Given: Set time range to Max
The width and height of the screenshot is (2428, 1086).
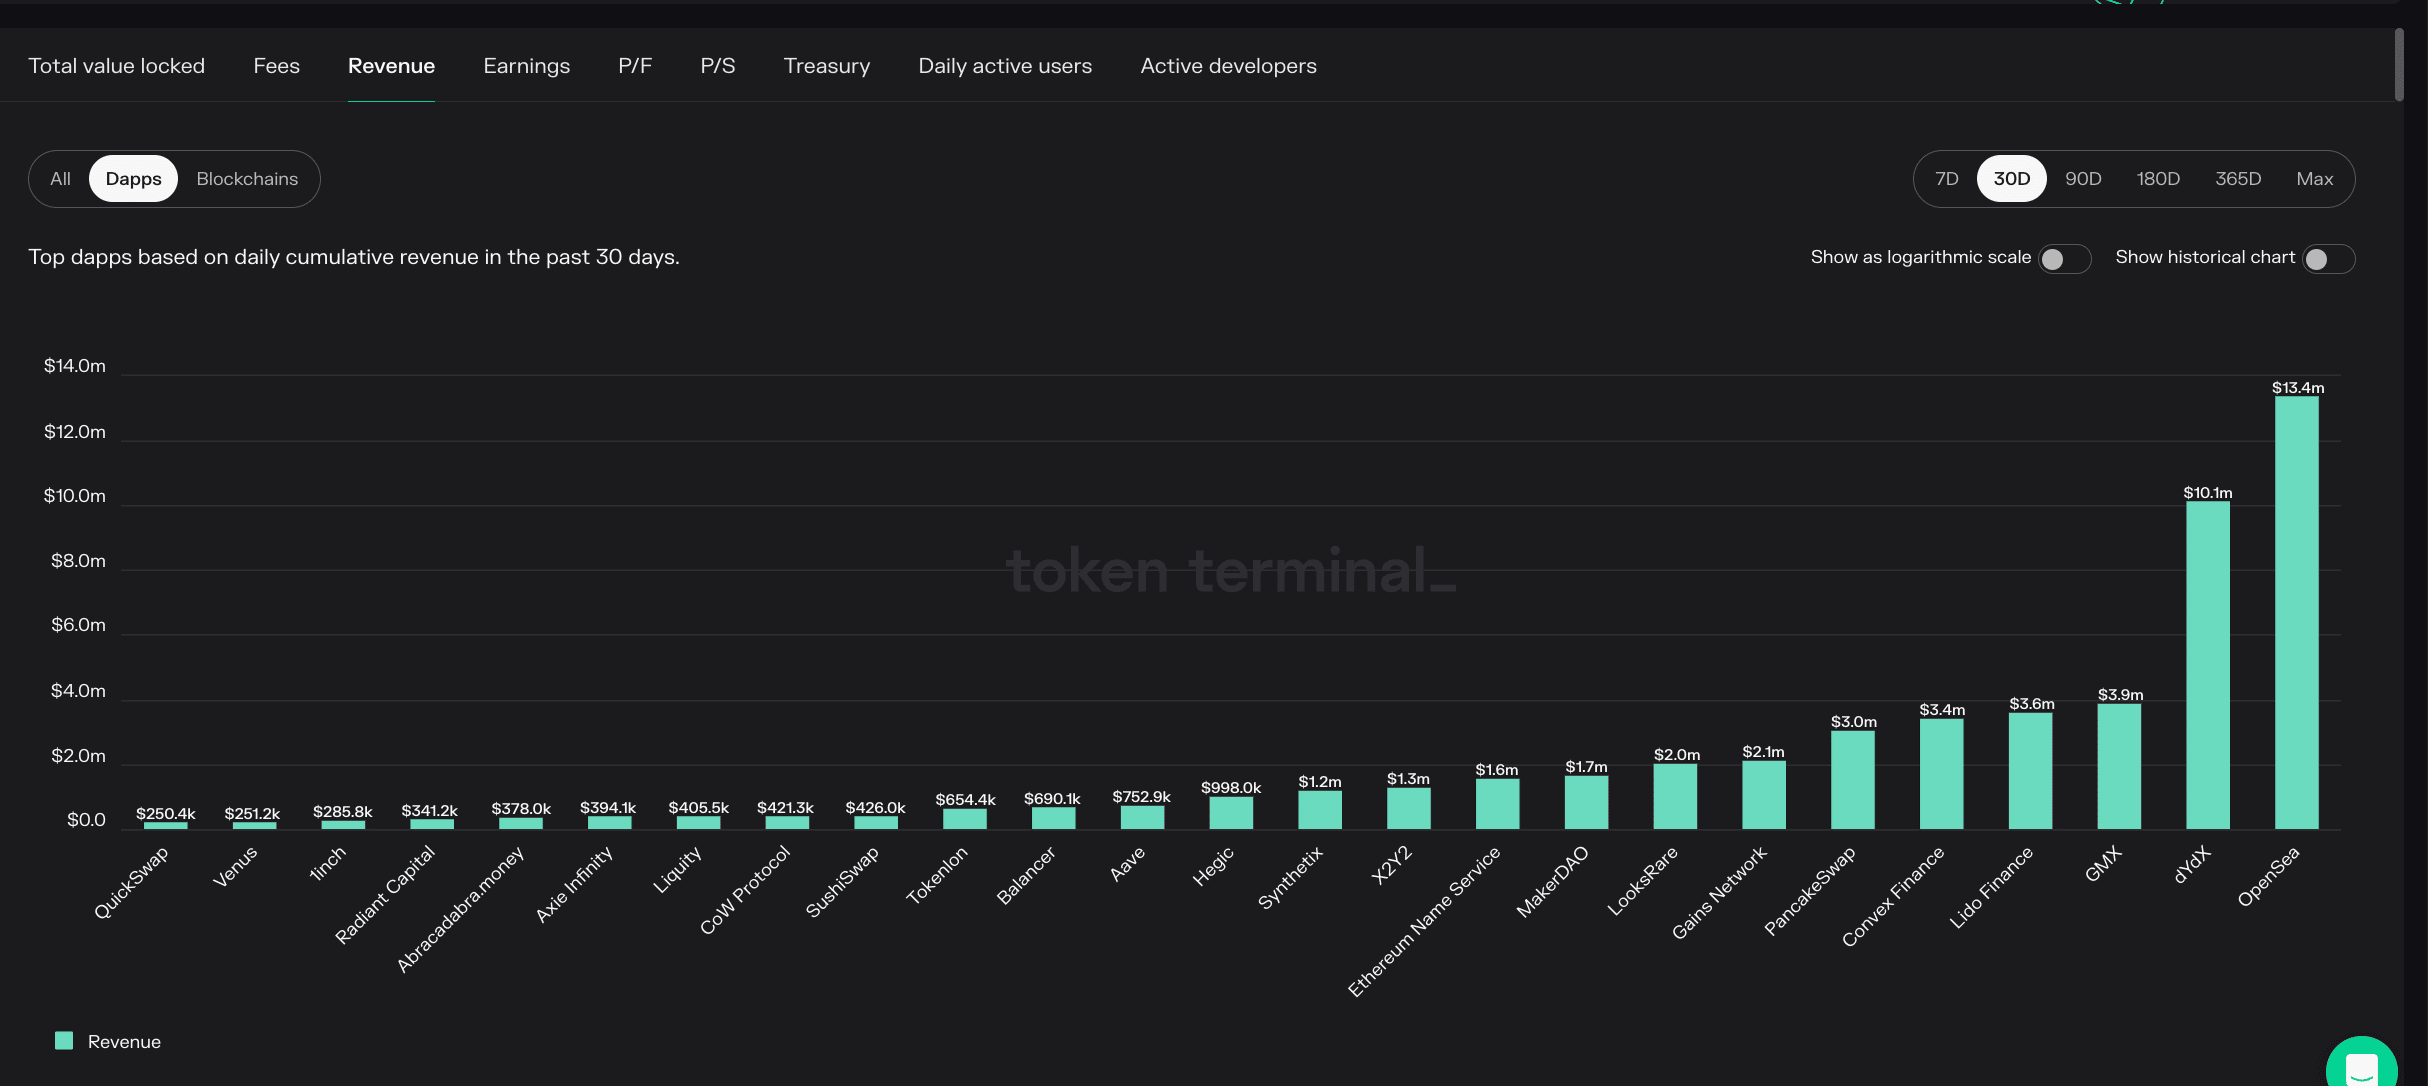Looking at the screenshot, I should tap(2314, 179).
